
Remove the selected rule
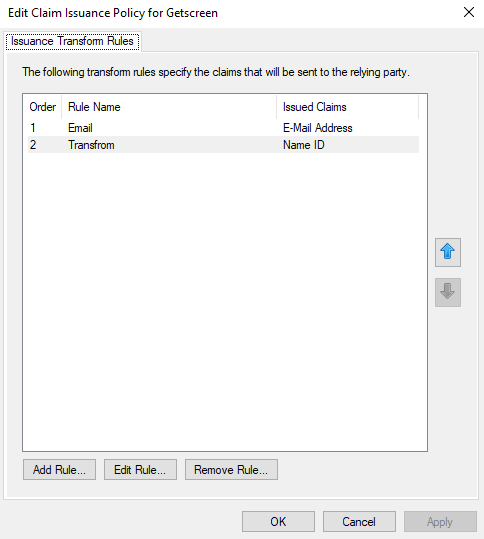tap(231, 470)
